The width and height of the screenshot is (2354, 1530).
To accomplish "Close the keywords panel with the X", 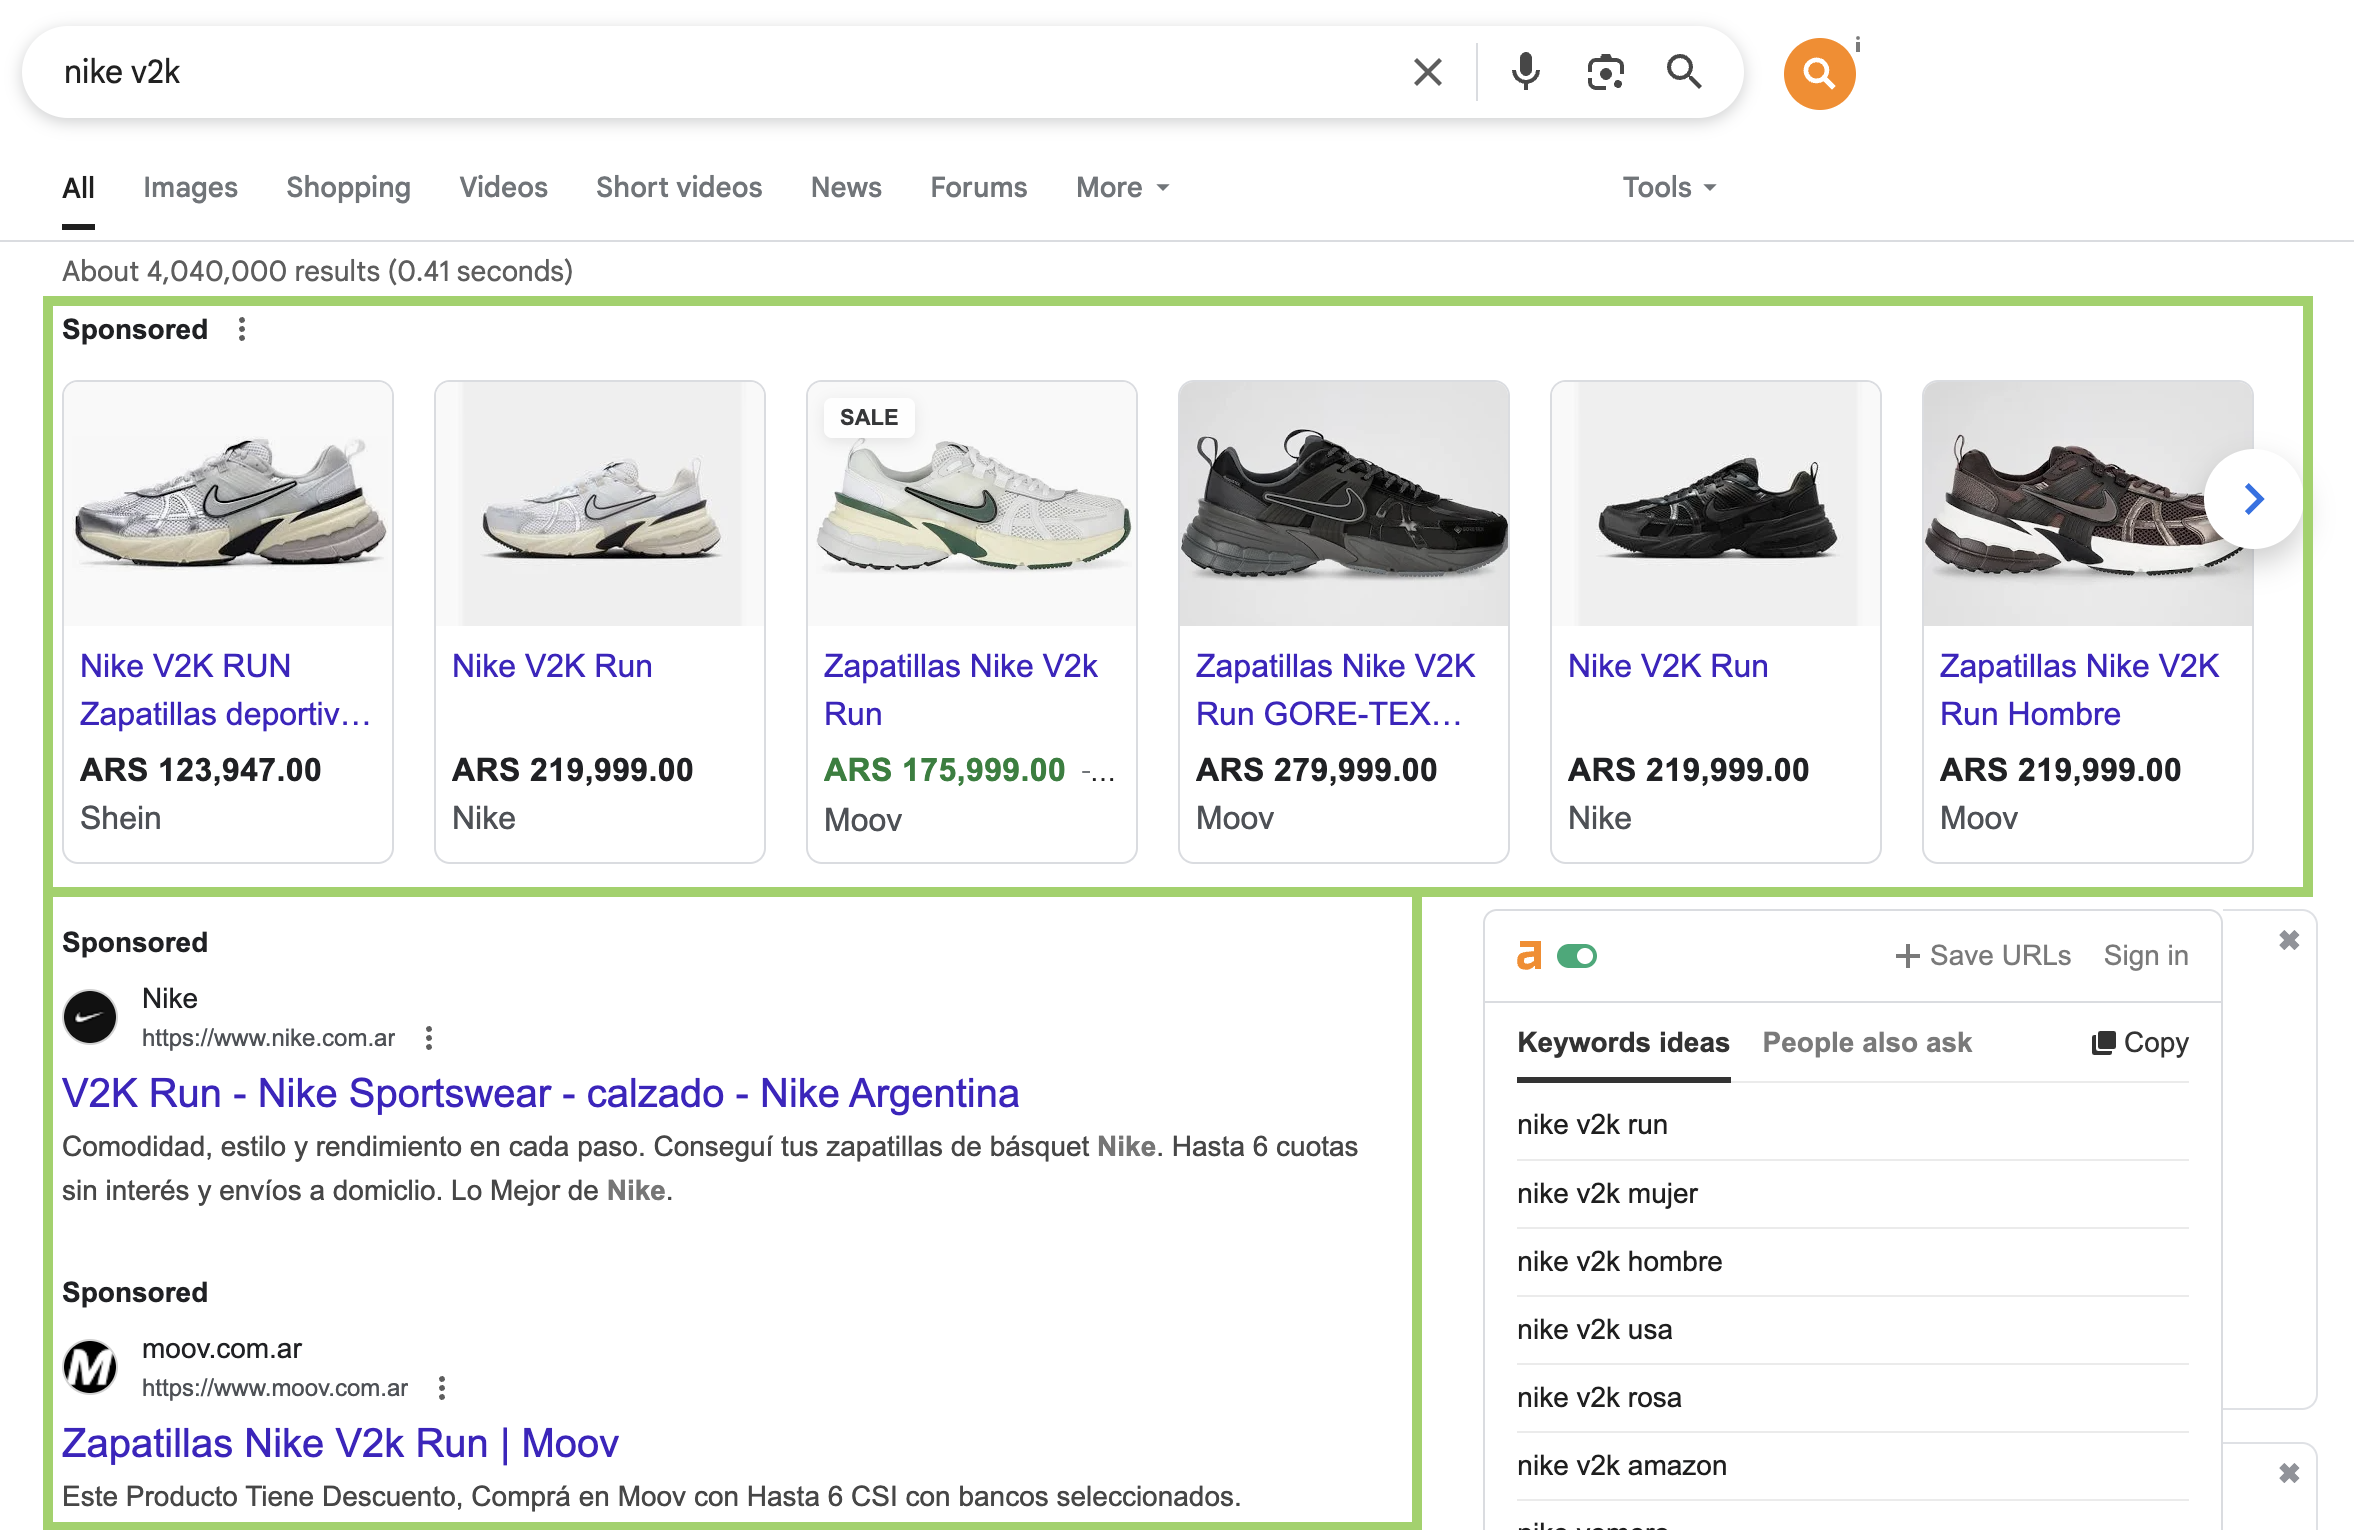I will (2289, 940).
